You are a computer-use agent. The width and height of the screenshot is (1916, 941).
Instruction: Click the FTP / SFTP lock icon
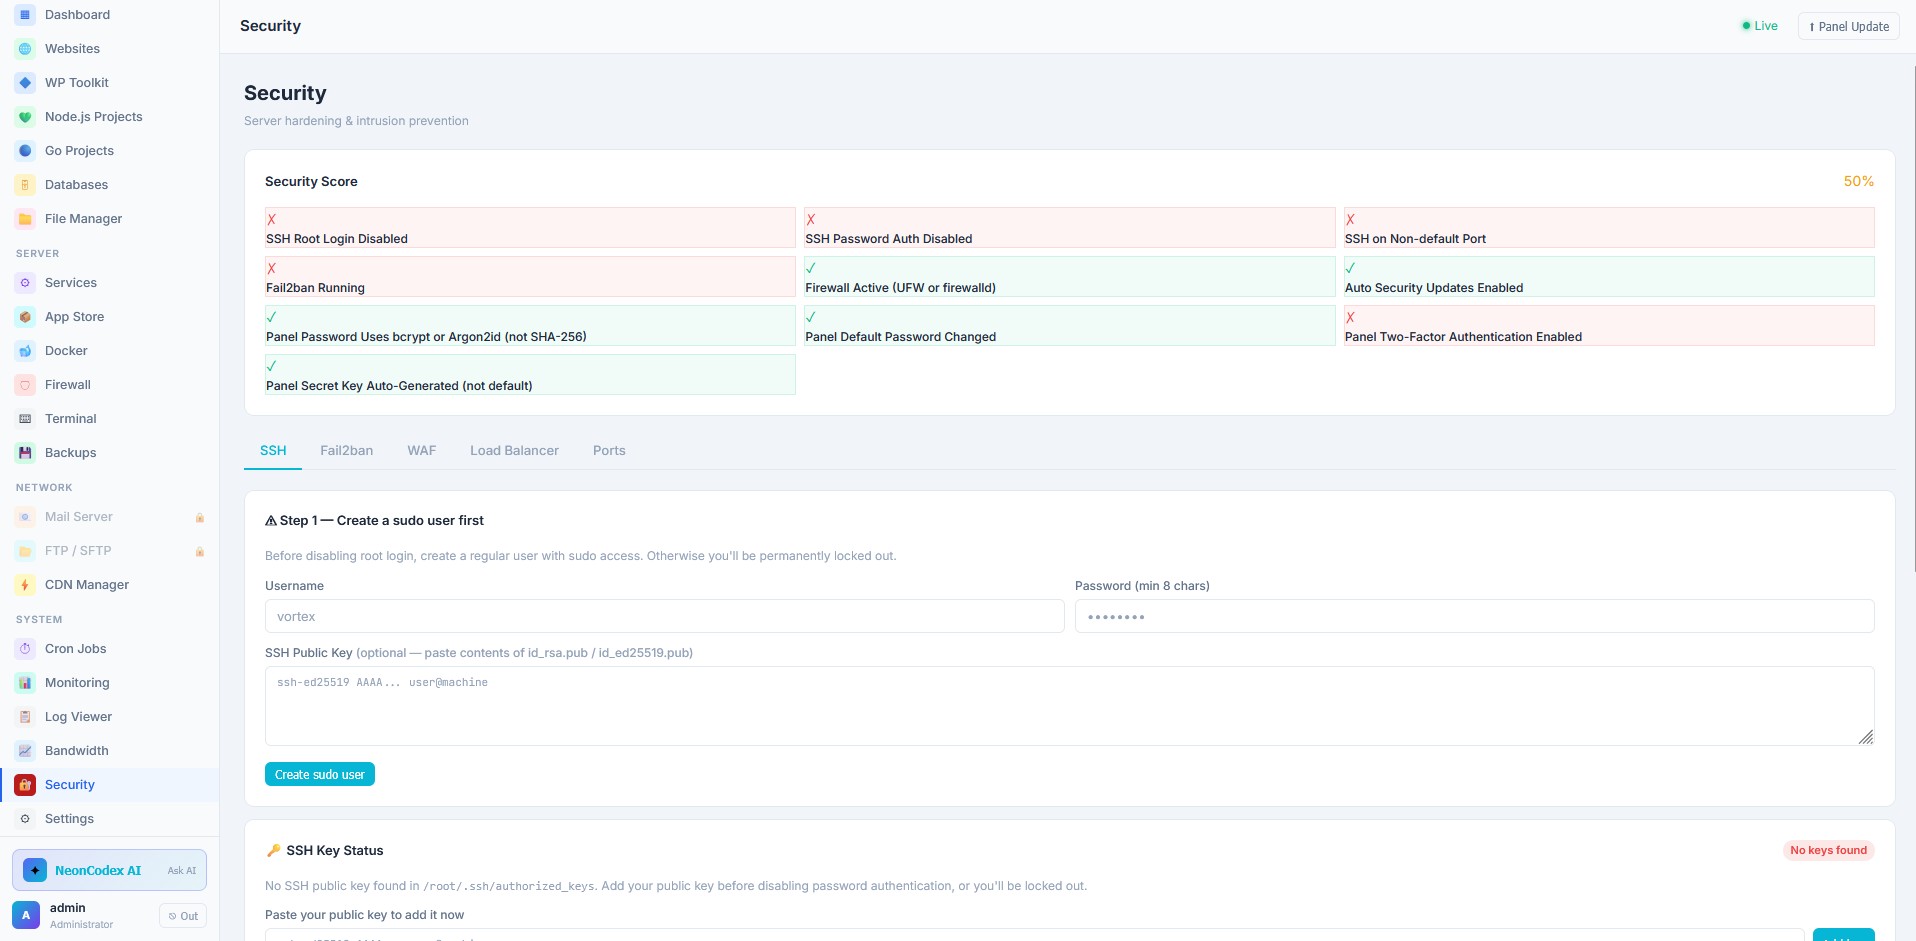pyautogui.click(x=200, y=552)
